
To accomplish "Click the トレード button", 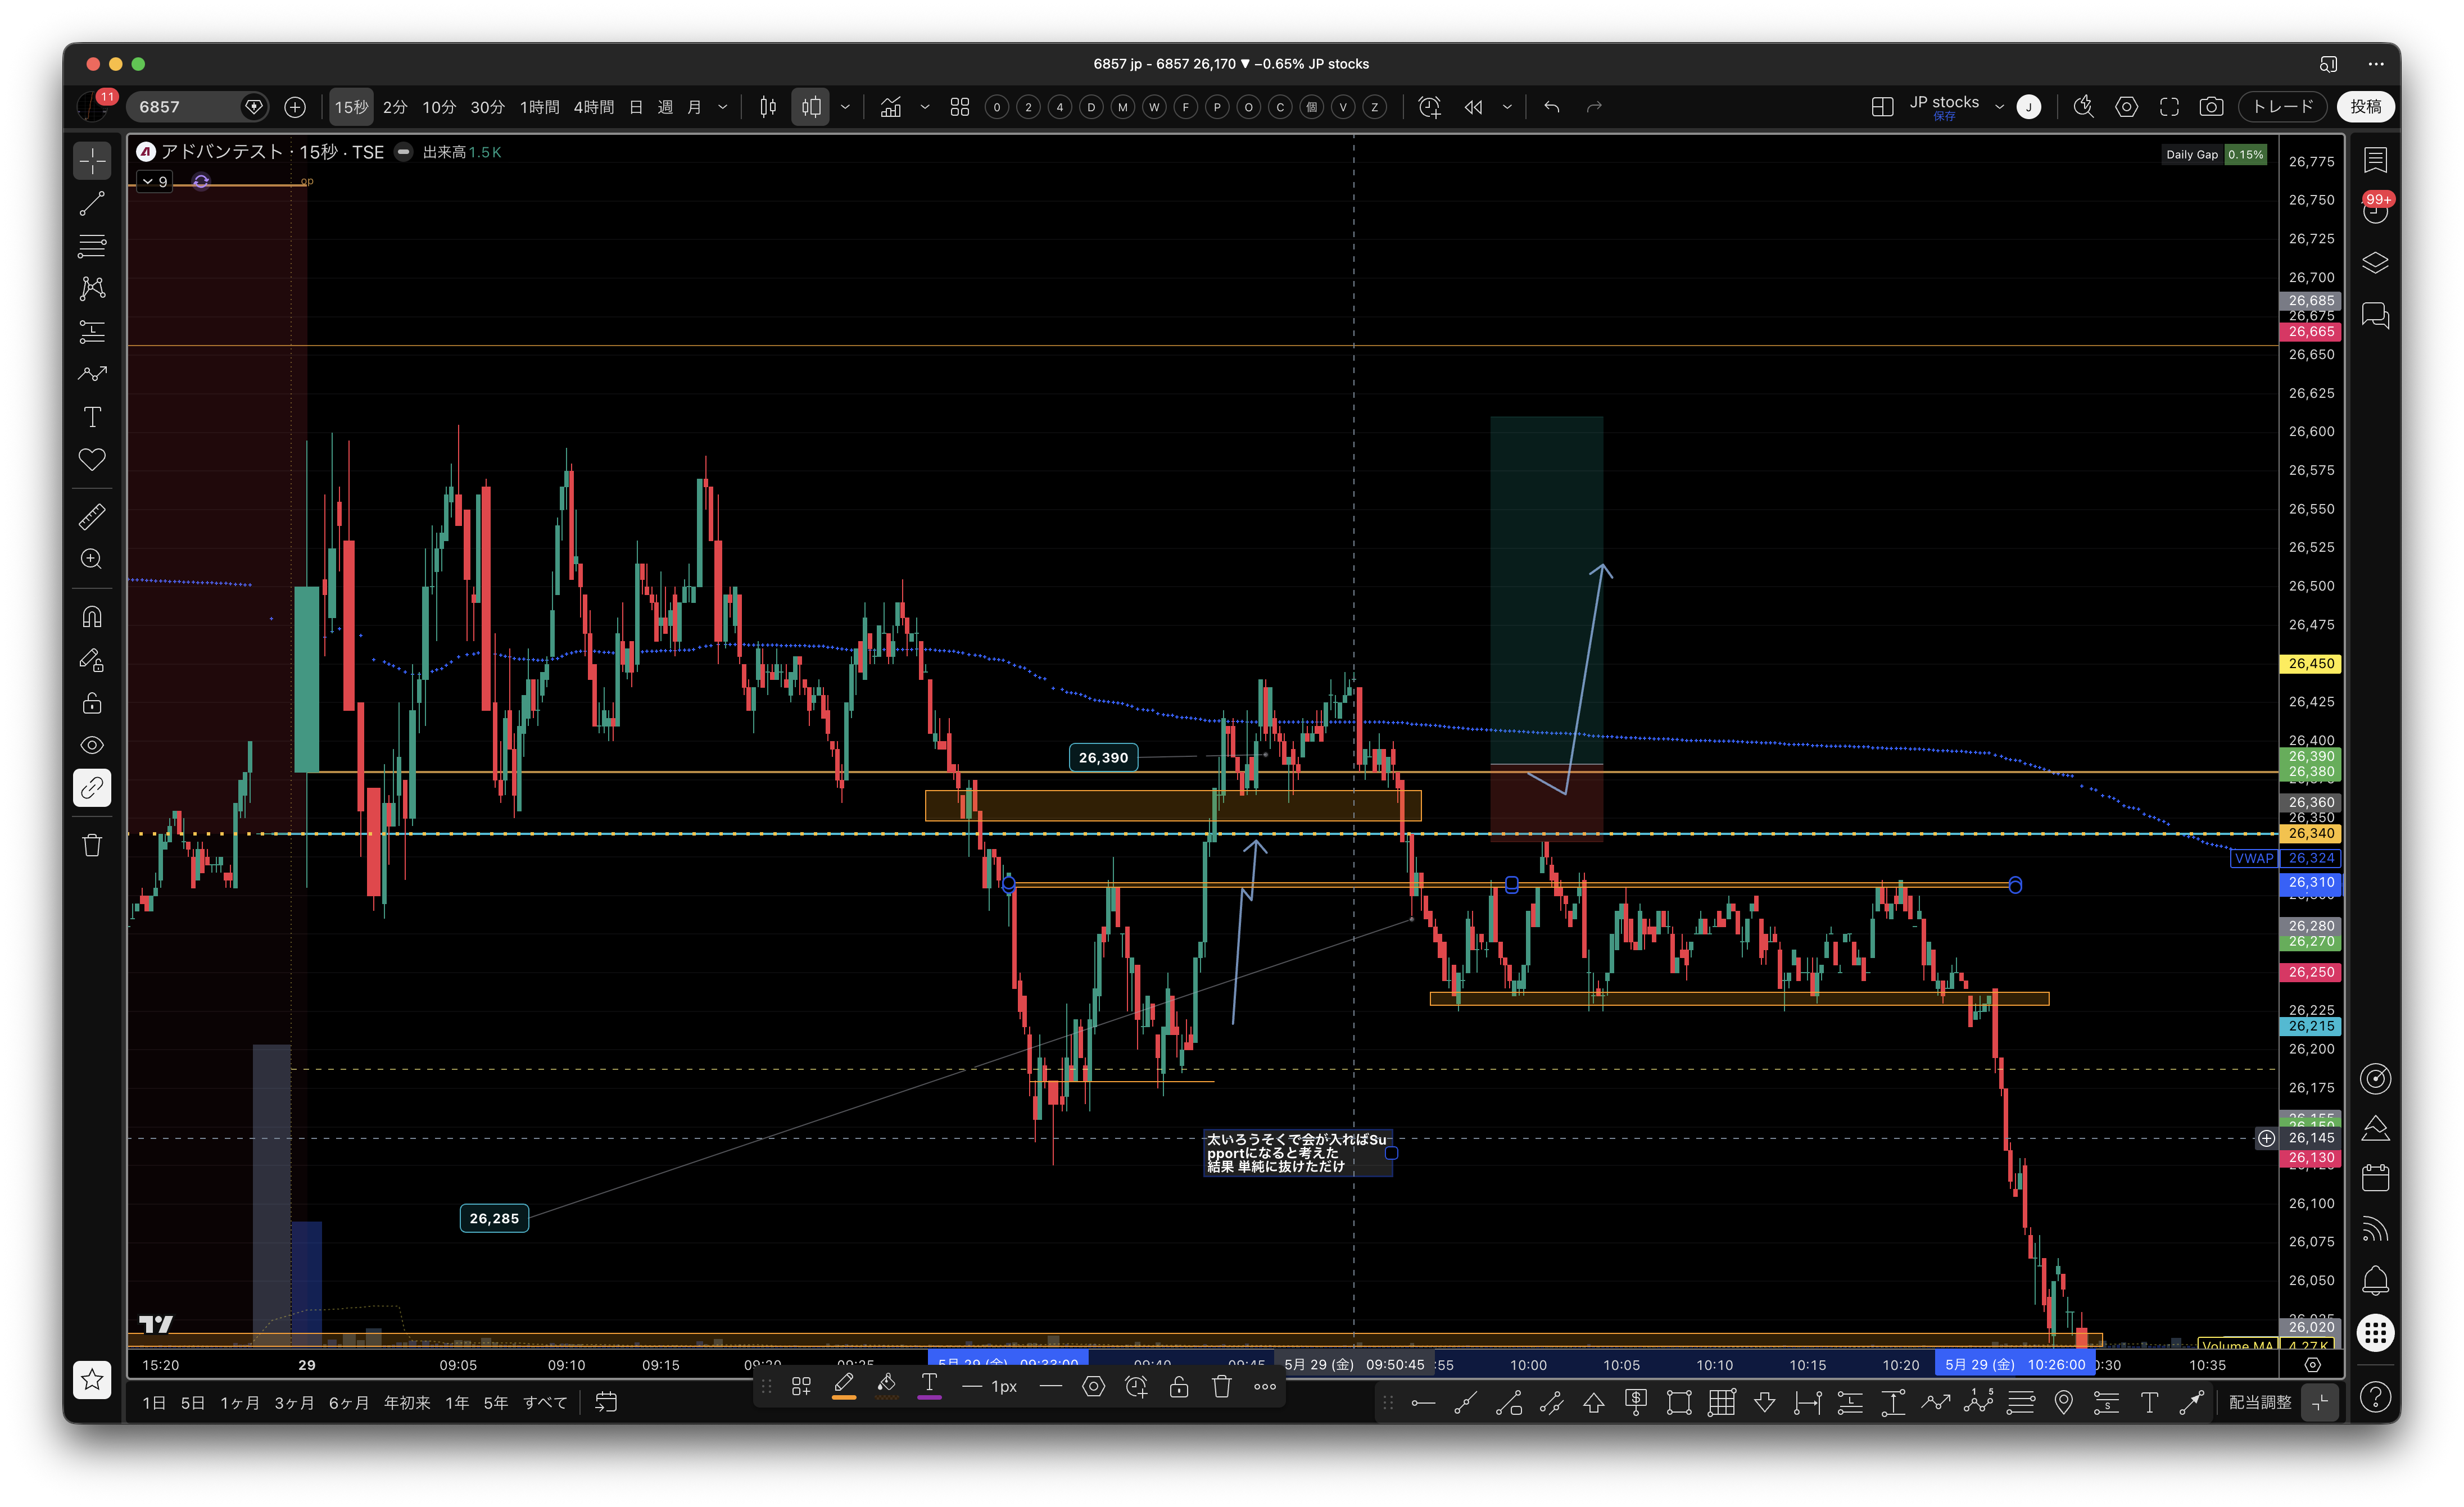I will pos(2283,107).
